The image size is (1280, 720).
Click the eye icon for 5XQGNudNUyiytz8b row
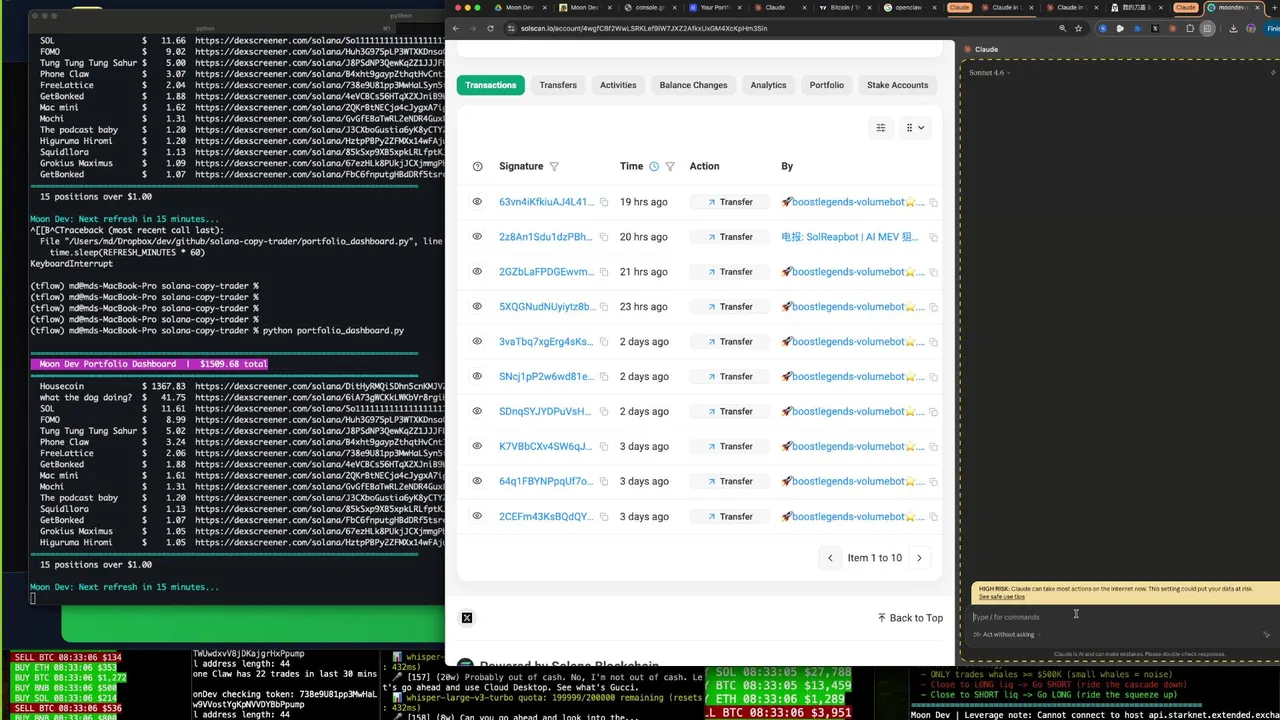click(x=477, y=307)
